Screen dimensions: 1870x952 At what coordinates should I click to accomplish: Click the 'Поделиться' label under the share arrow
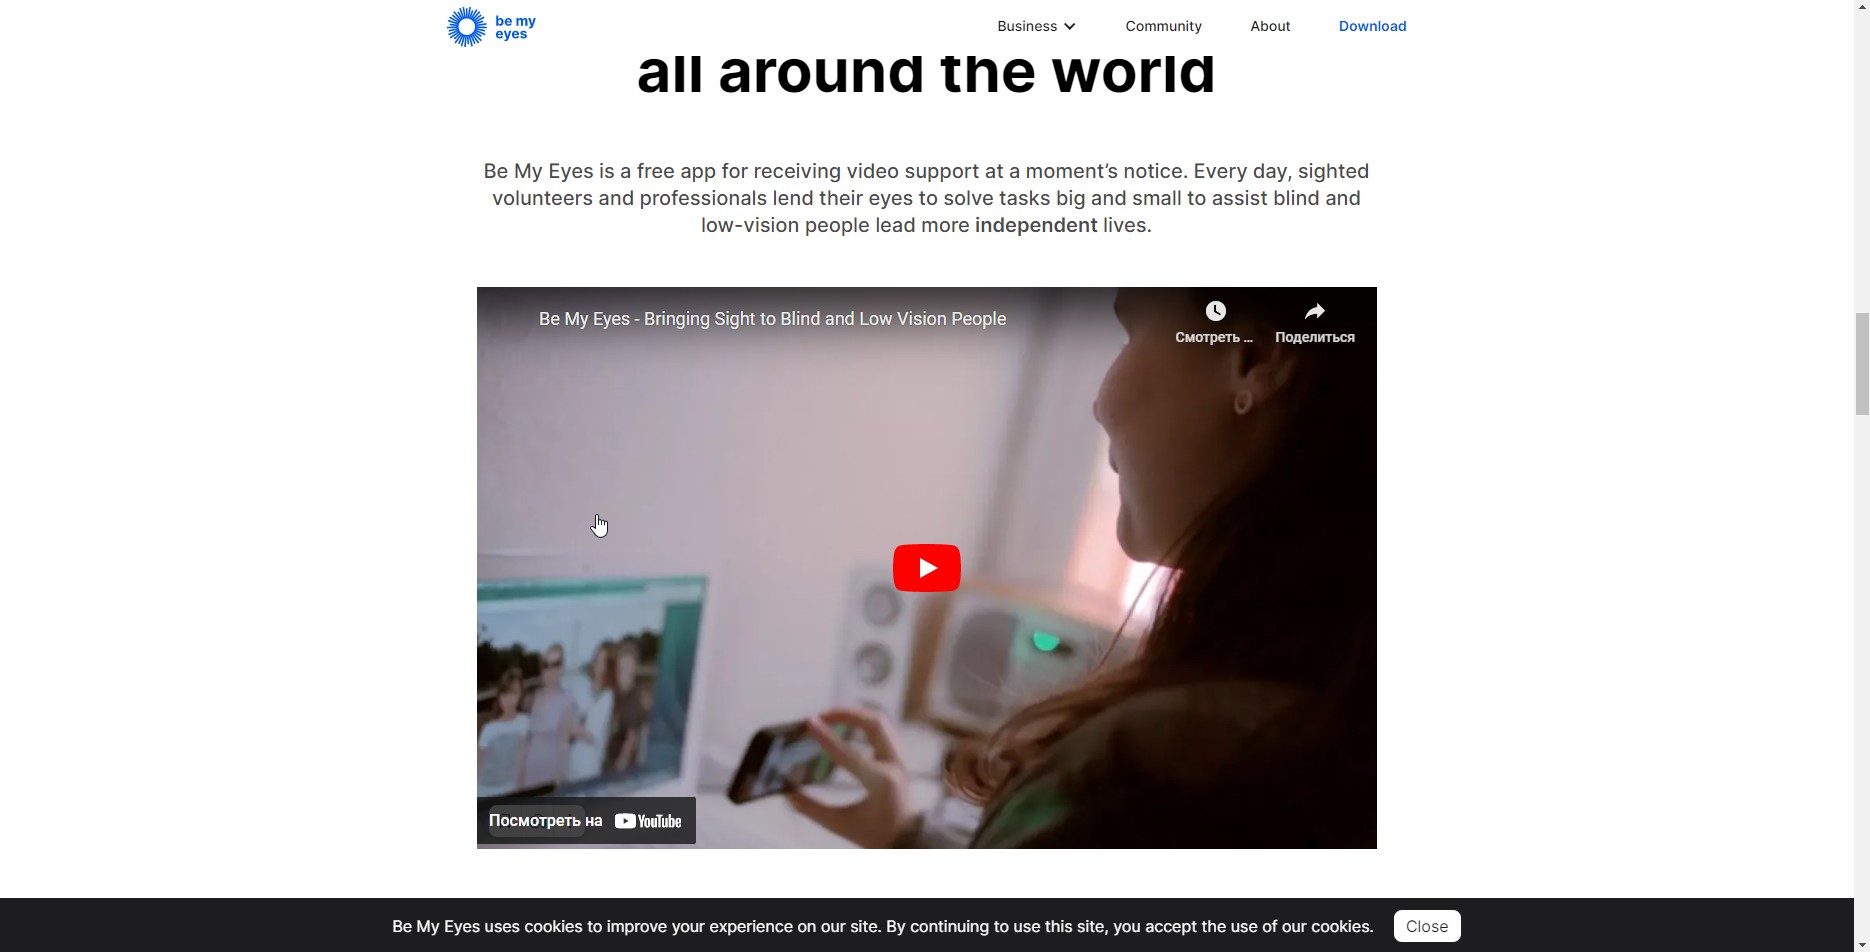pyautogui.click(x=1315, y=337)
